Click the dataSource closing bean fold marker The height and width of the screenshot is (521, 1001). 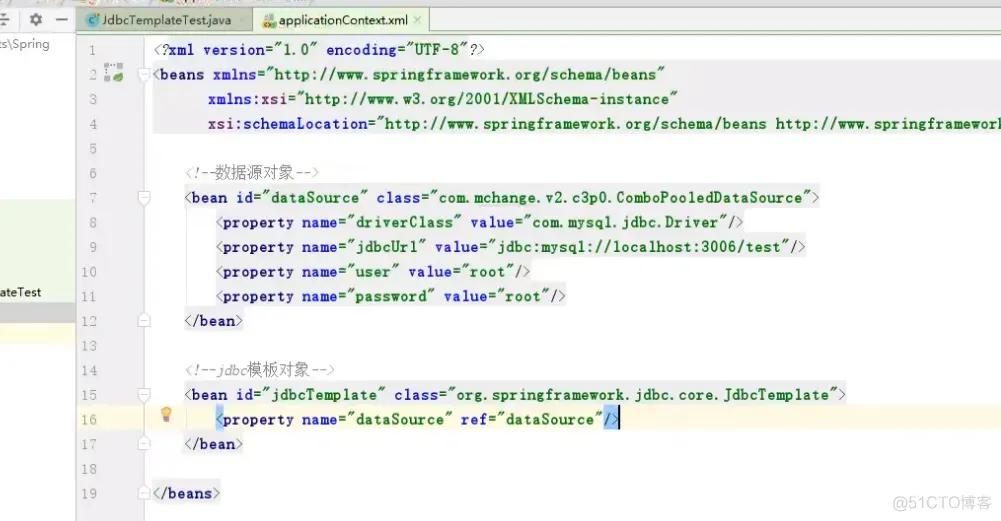pyautogui.click(x=144, y=321)
